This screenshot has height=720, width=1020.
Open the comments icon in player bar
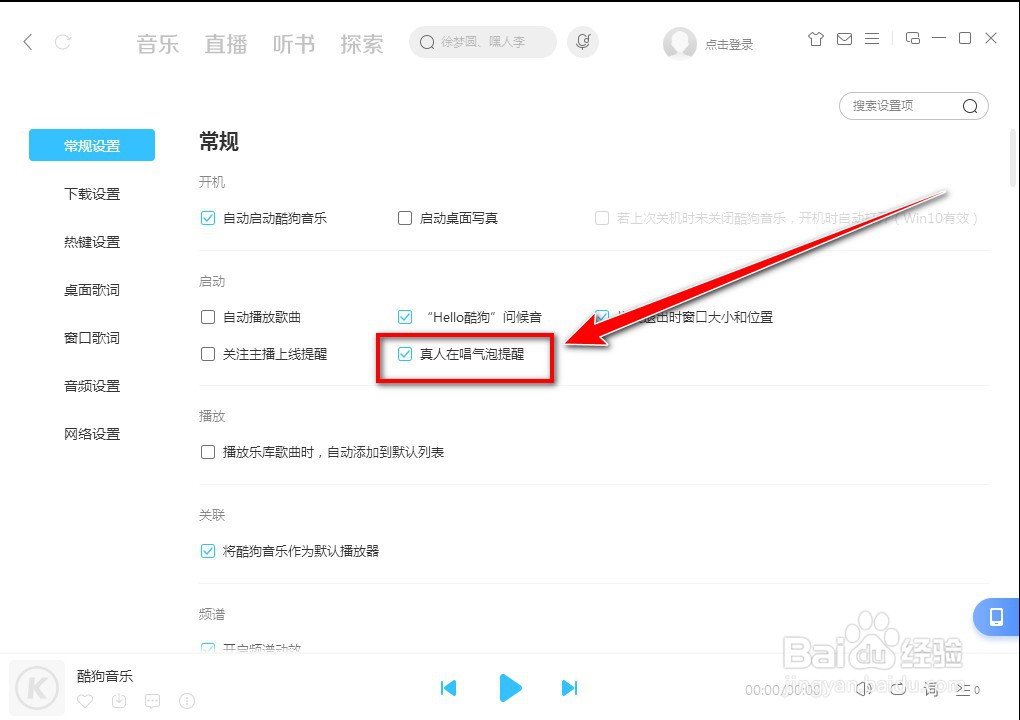tap(152, 701)
